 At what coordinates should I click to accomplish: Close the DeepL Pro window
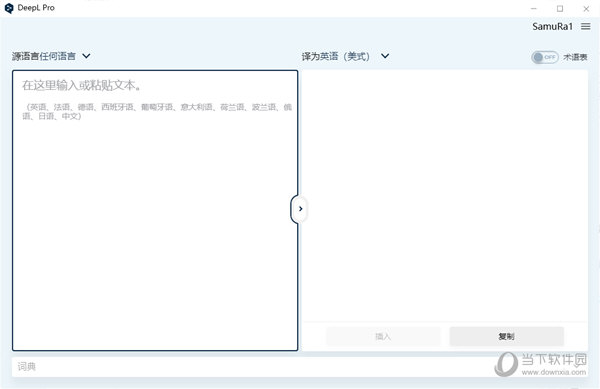pos(586,8)
